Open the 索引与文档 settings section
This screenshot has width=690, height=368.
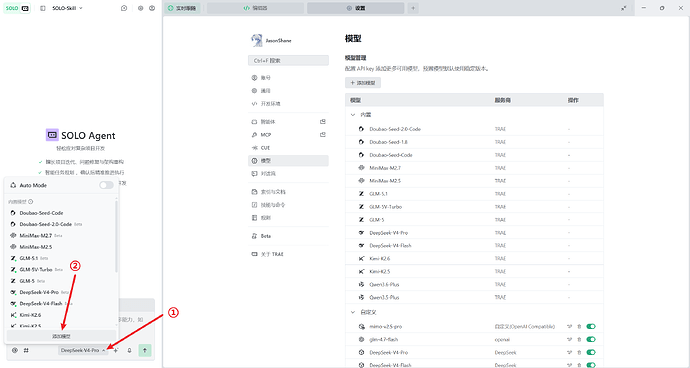pos(288,192)
